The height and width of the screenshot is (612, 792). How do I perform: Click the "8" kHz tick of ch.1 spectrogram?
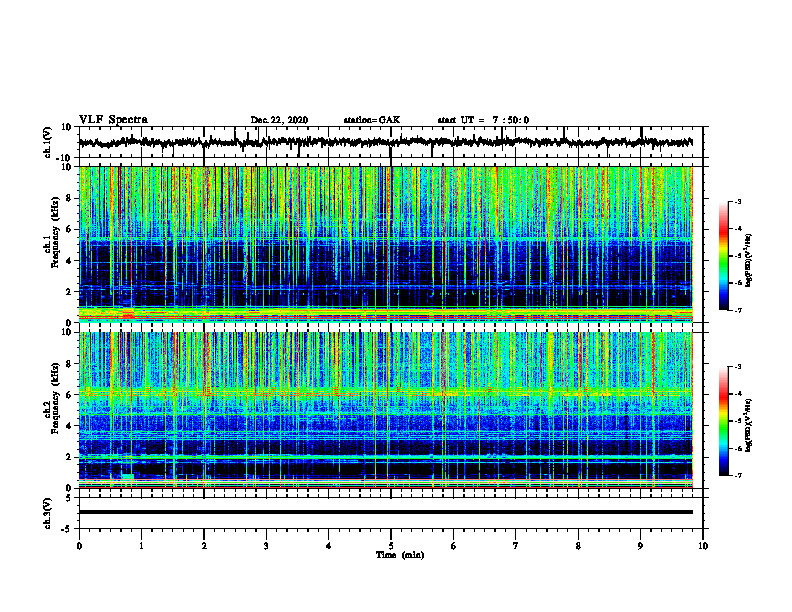[x=70, y=198]
